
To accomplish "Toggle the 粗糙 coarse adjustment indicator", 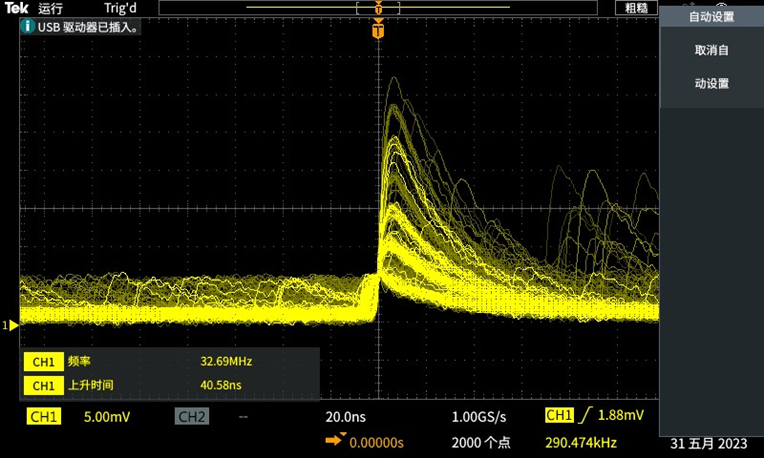I will [x=636, y=8].
